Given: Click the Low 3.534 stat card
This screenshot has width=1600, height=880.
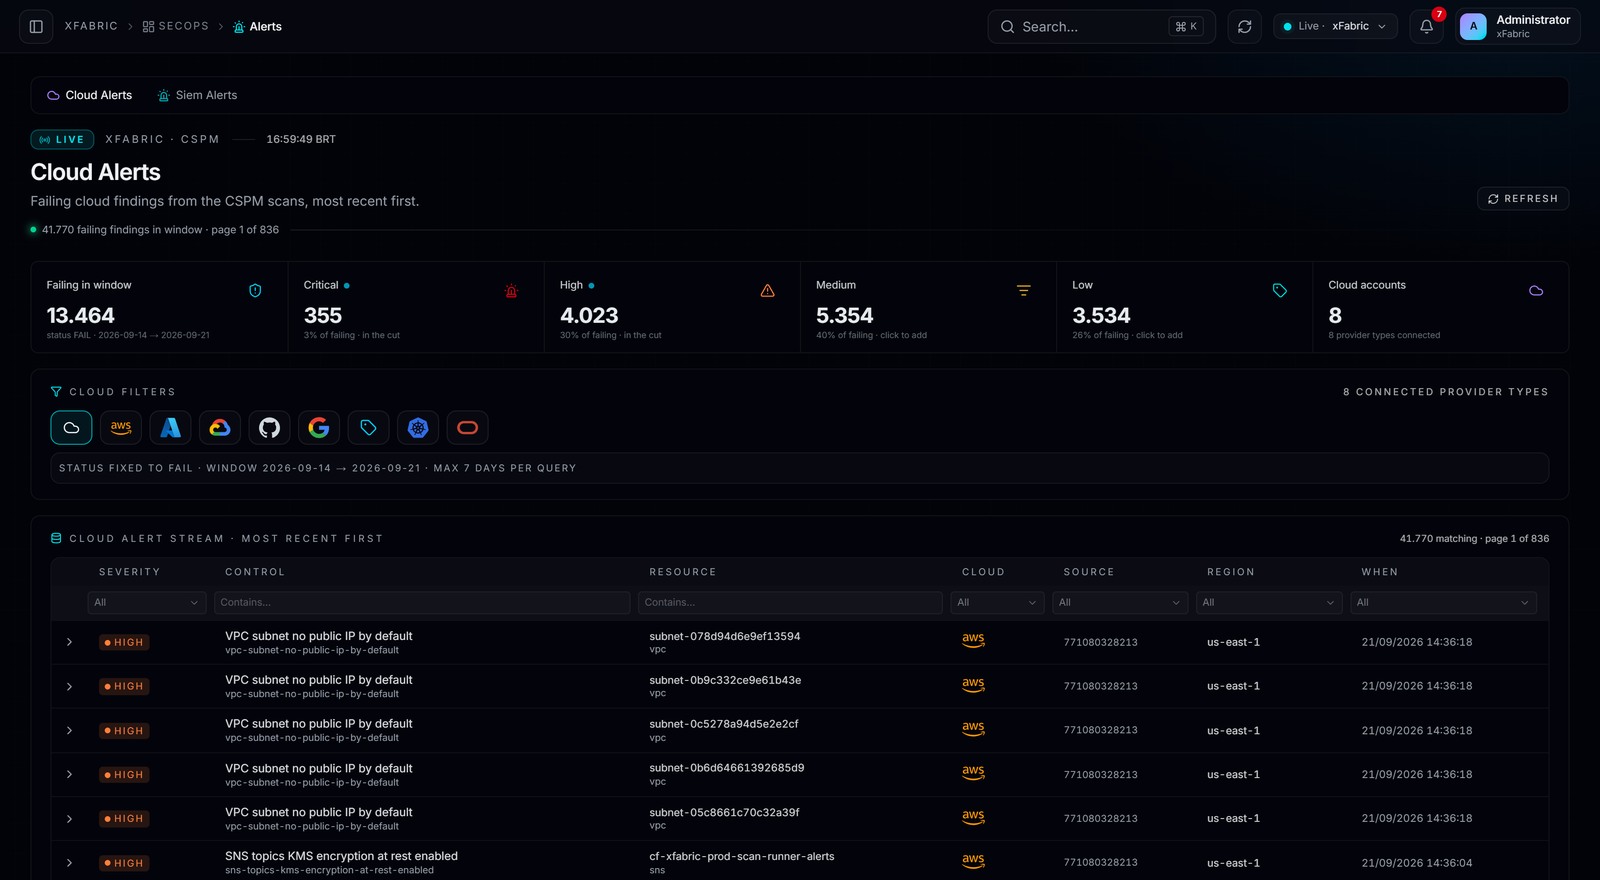Looking at the screenshot, I should 1184,307.
